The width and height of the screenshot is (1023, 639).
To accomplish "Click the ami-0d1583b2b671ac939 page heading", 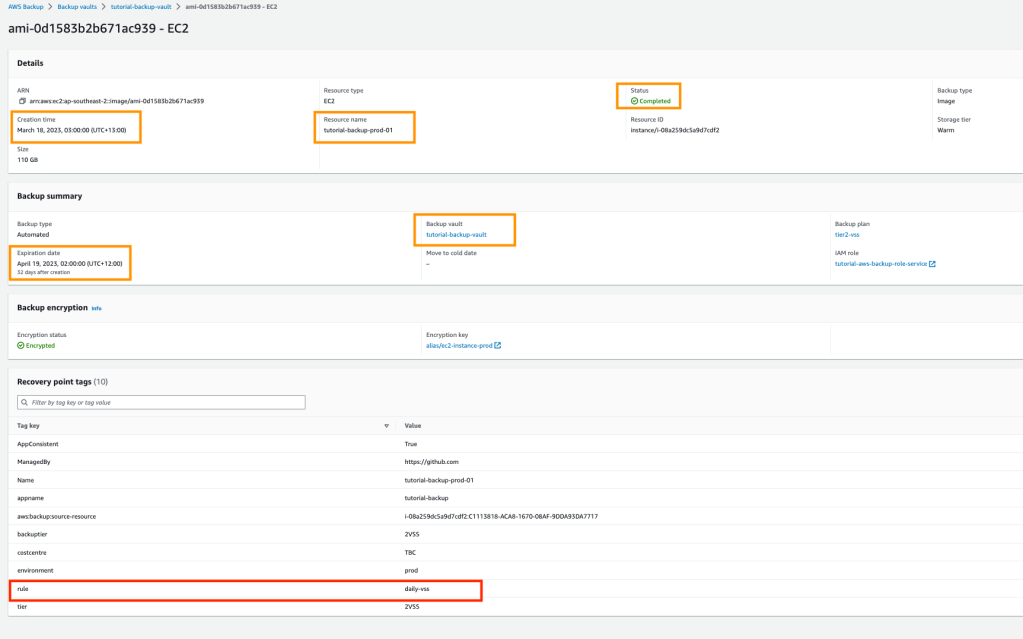I will pos(98,28).
